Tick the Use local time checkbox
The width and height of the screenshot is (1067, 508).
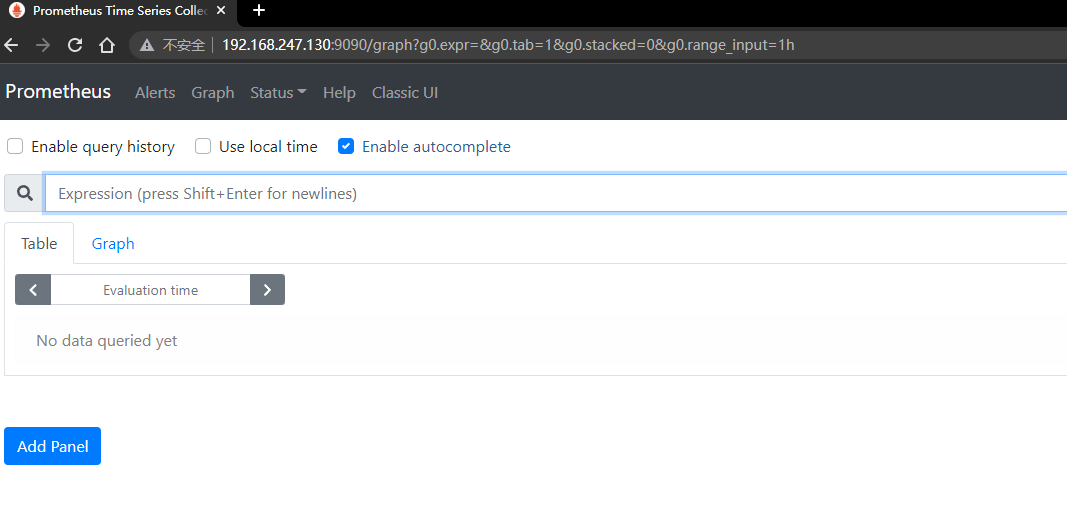(203, 146)
